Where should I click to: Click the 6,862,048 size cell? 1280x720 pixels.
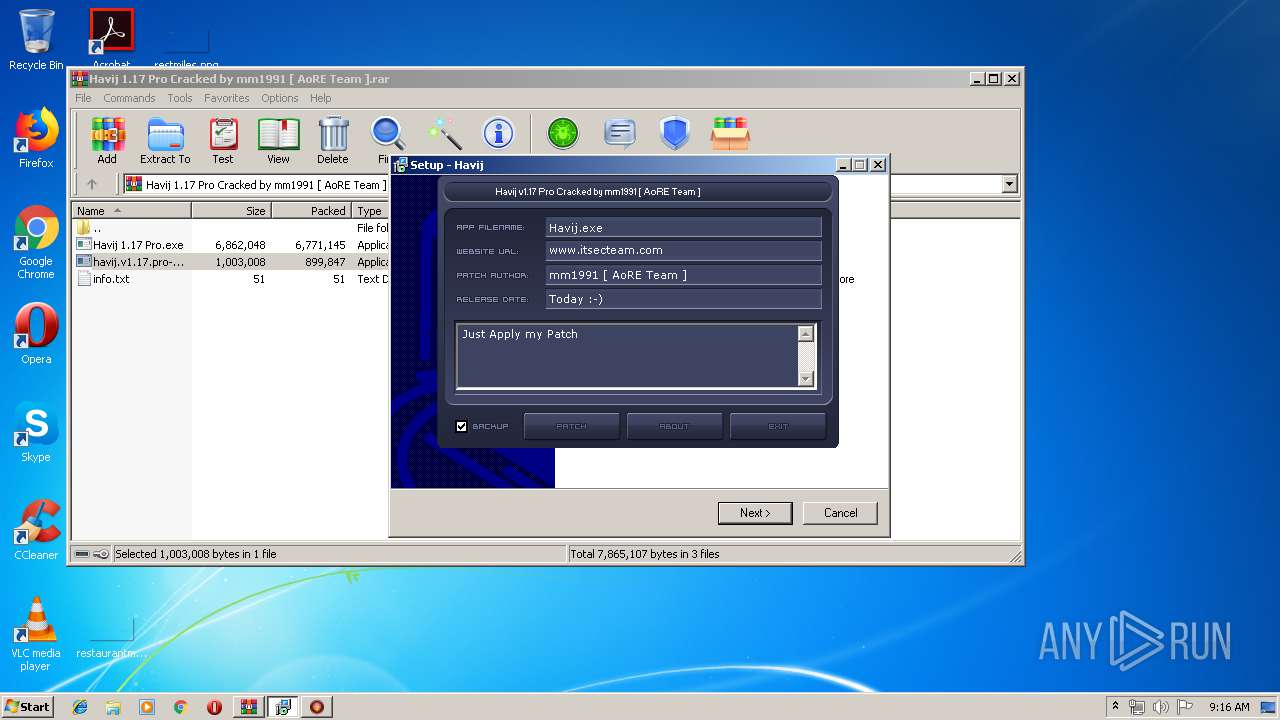coord(240,245)
